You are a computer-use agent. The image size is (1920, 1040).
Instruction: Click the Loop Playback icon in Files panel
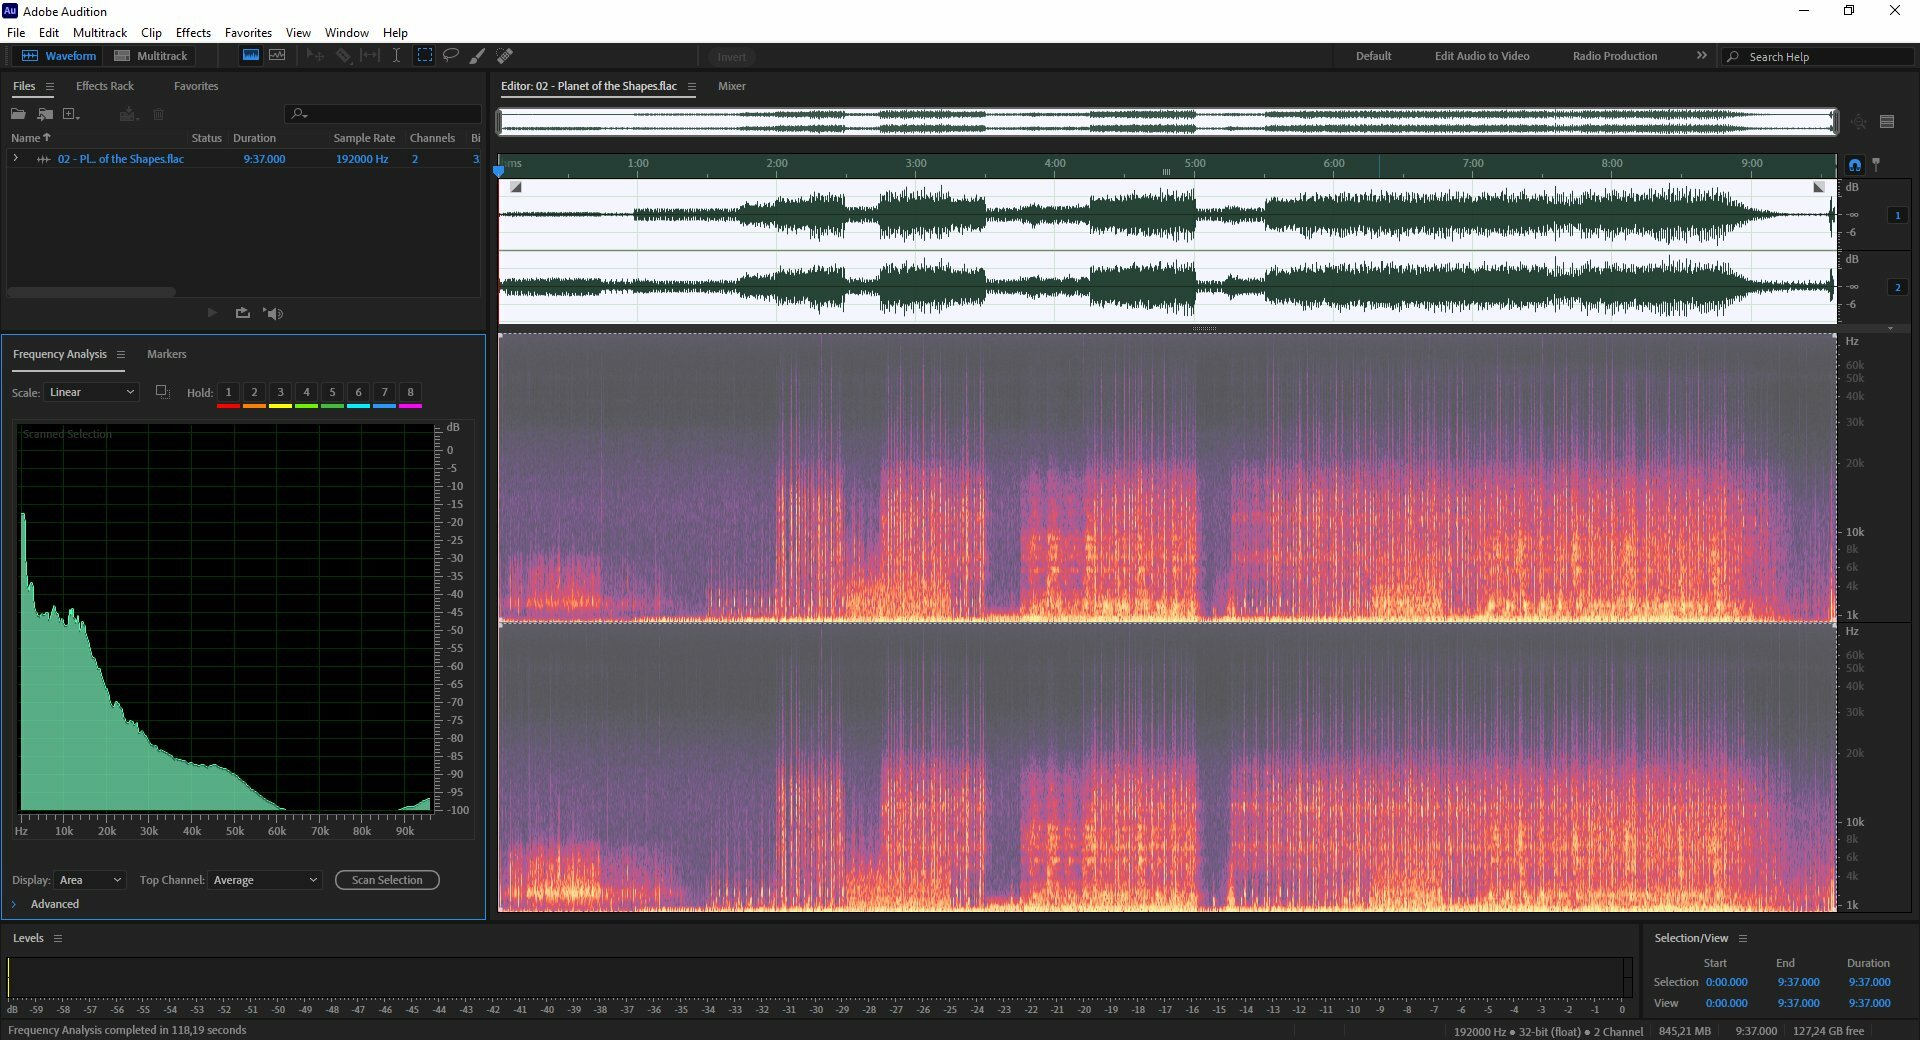[242, 313]
